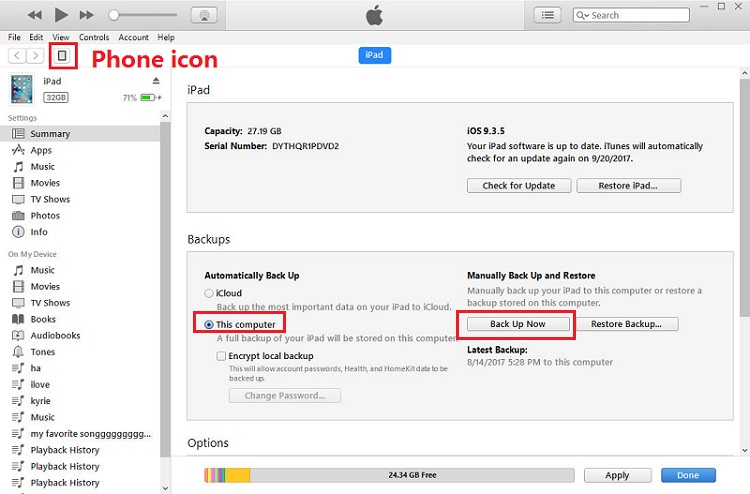Click the volume slider knob

[113, 15]
